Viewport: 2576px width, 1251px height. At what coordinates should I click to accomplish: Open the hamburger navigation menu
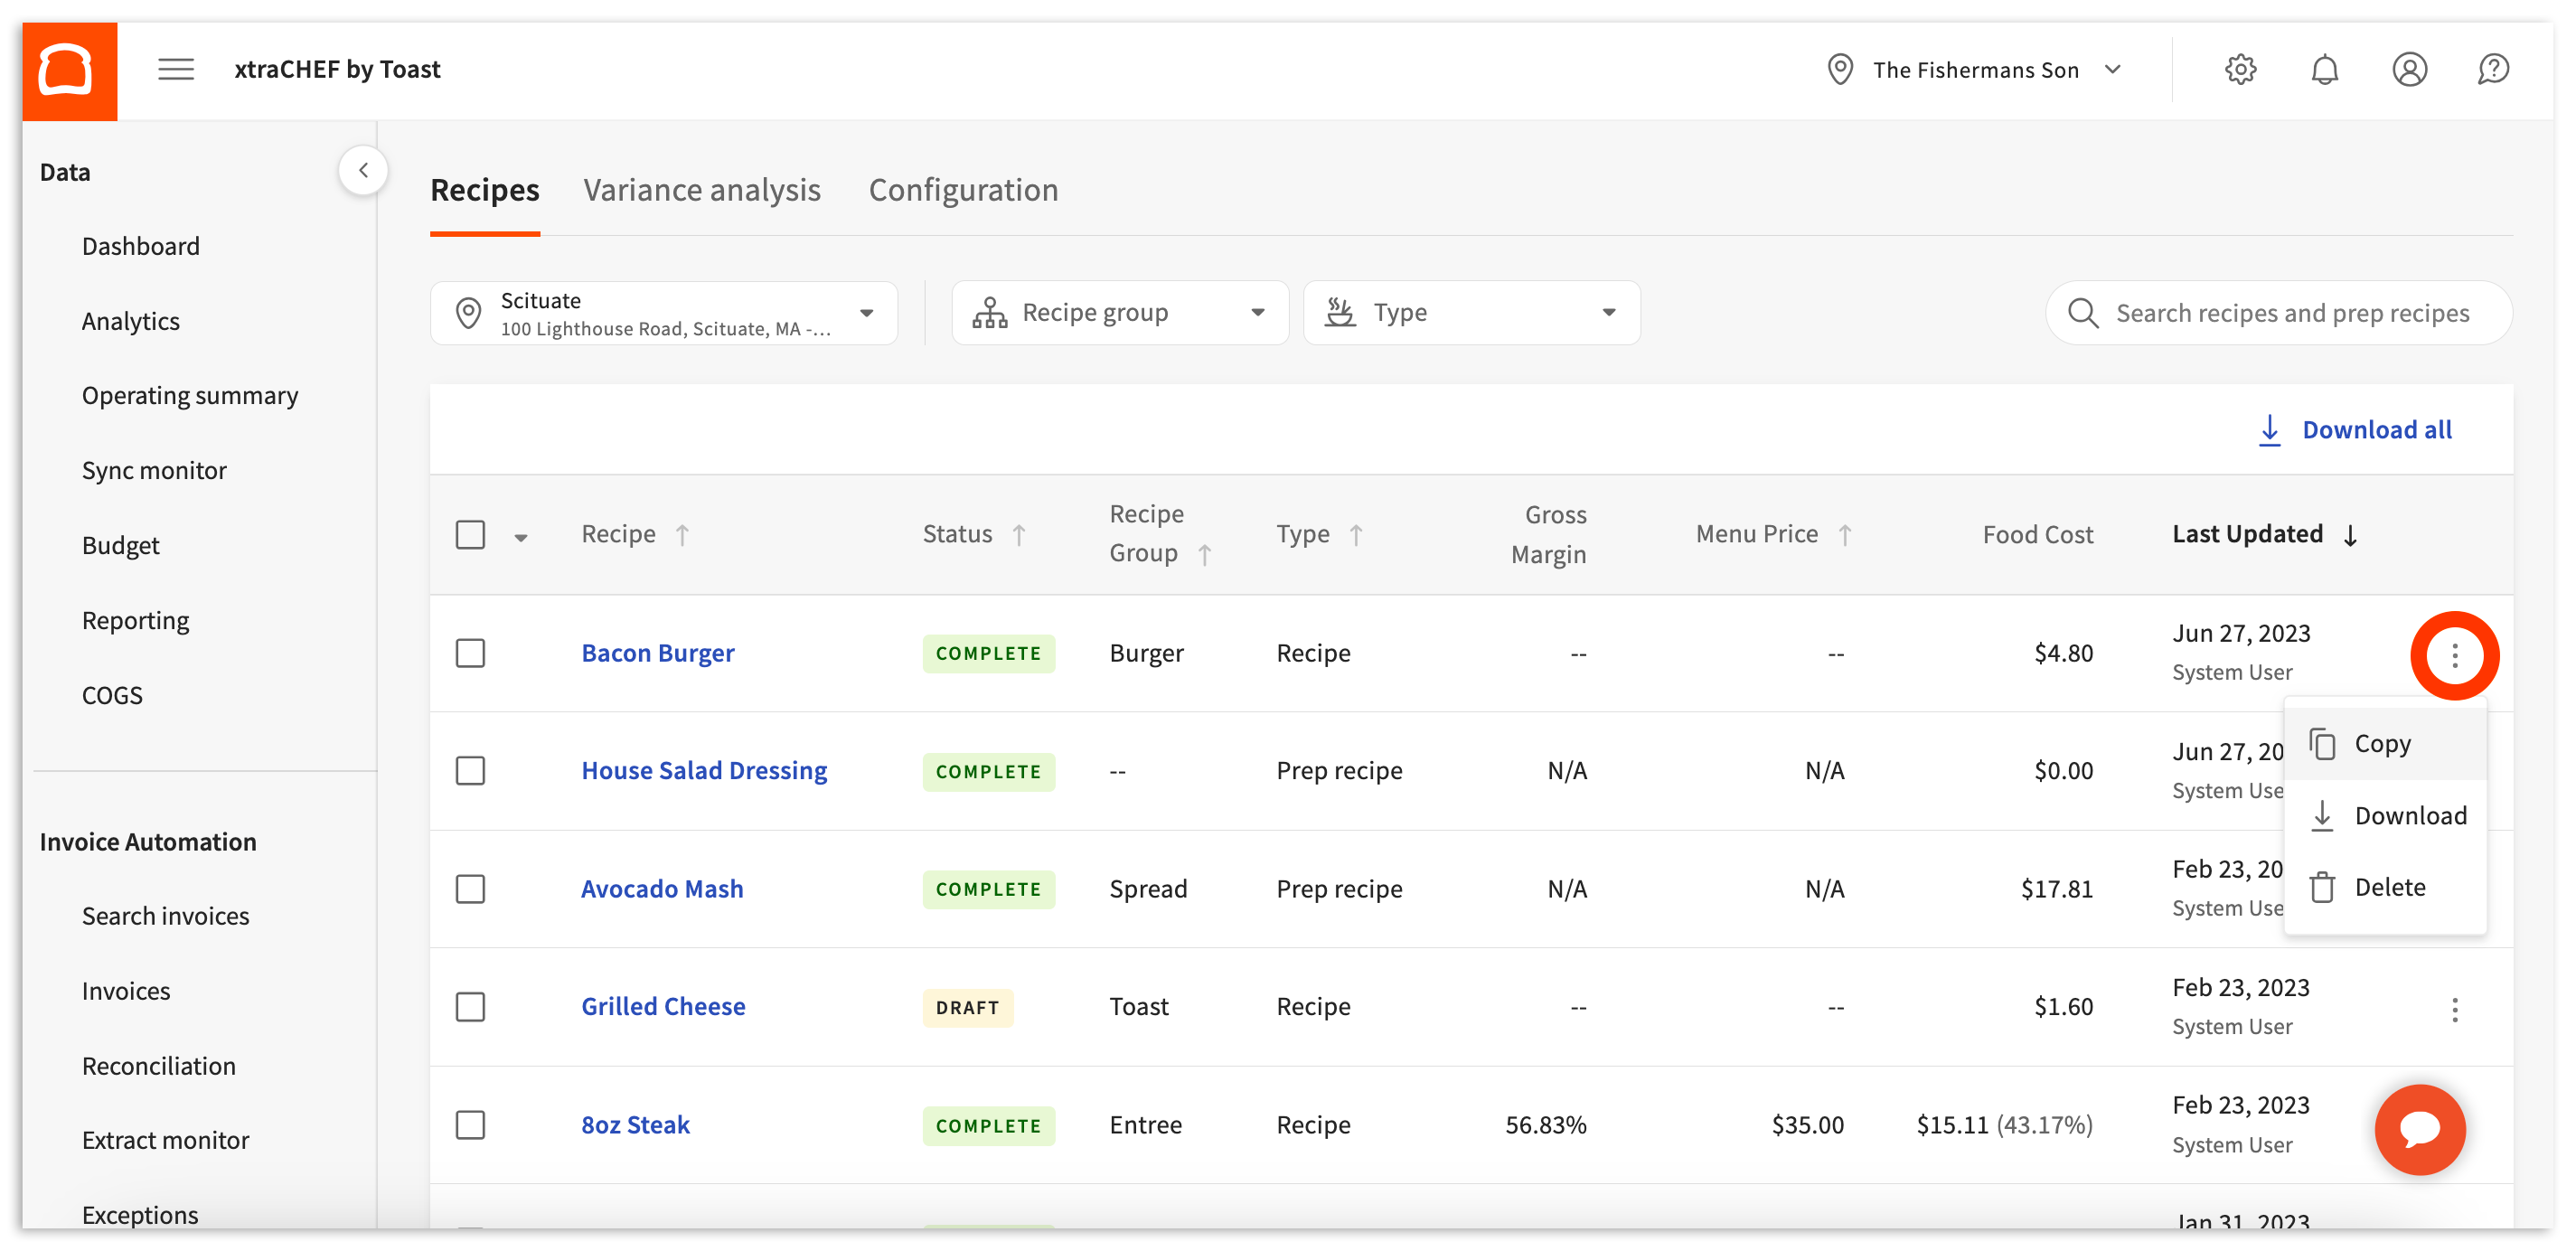pos(176,69)
